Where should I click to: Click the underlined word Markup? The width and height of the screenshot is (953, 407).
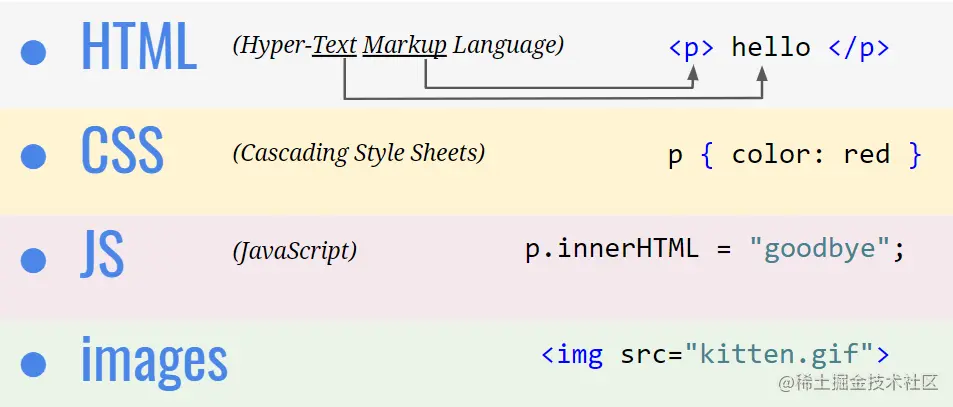405,45
